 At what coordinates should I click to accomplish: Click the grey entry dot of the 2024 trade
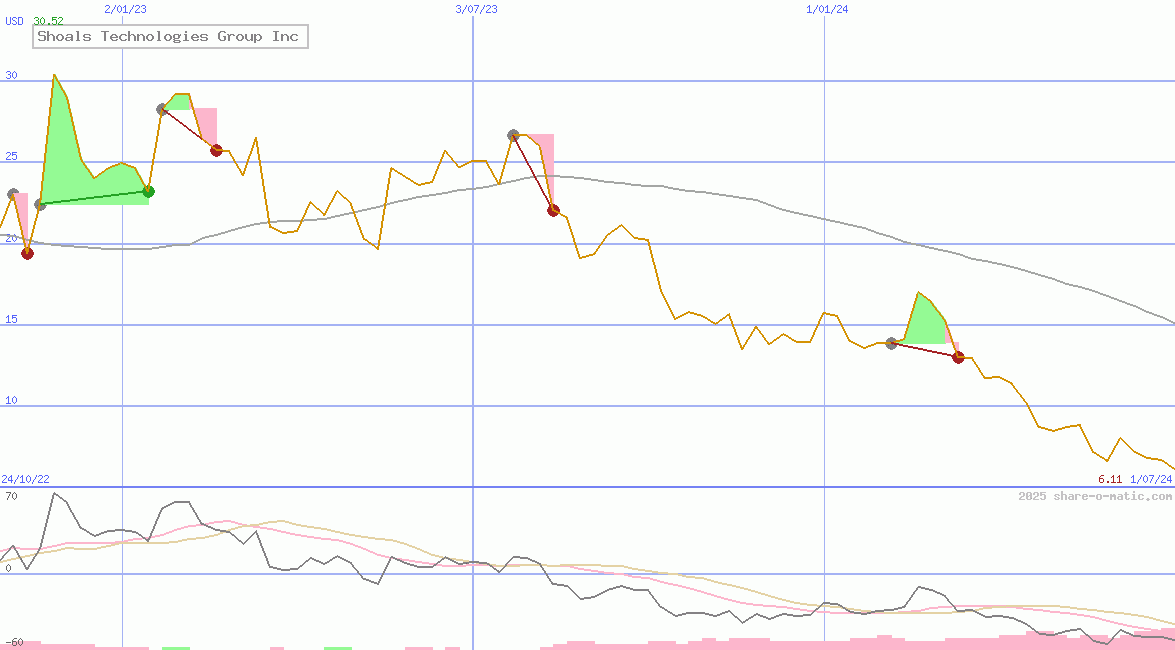(x=891, y=344)
